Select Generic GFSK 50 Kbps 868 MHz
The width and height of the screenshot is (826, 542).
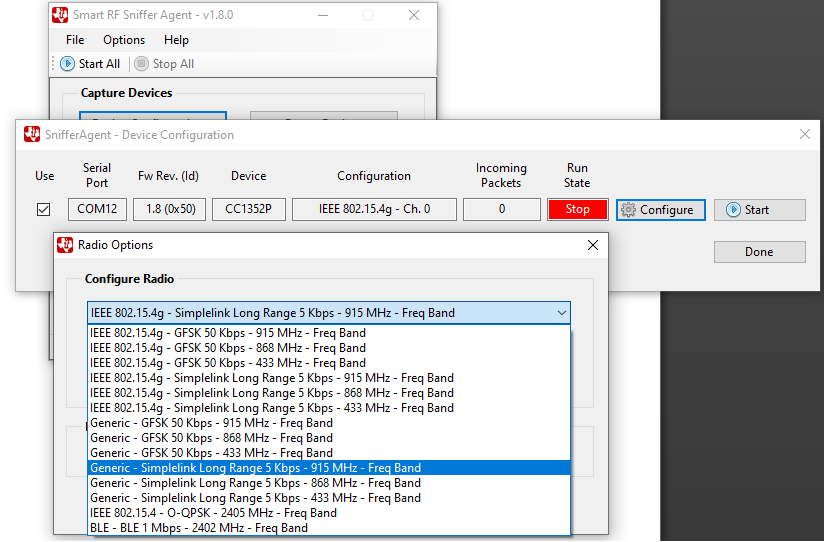tap(329, 438)
